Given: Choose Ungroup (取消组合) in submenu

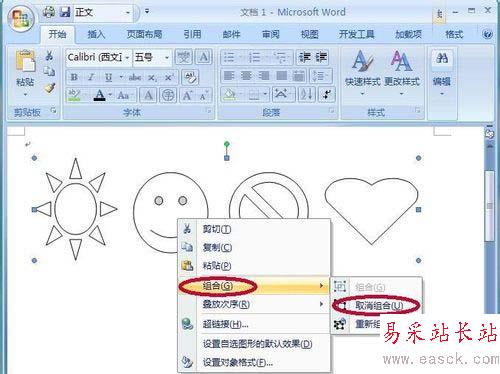Looking at the screenshot, I should coord(377,305).
